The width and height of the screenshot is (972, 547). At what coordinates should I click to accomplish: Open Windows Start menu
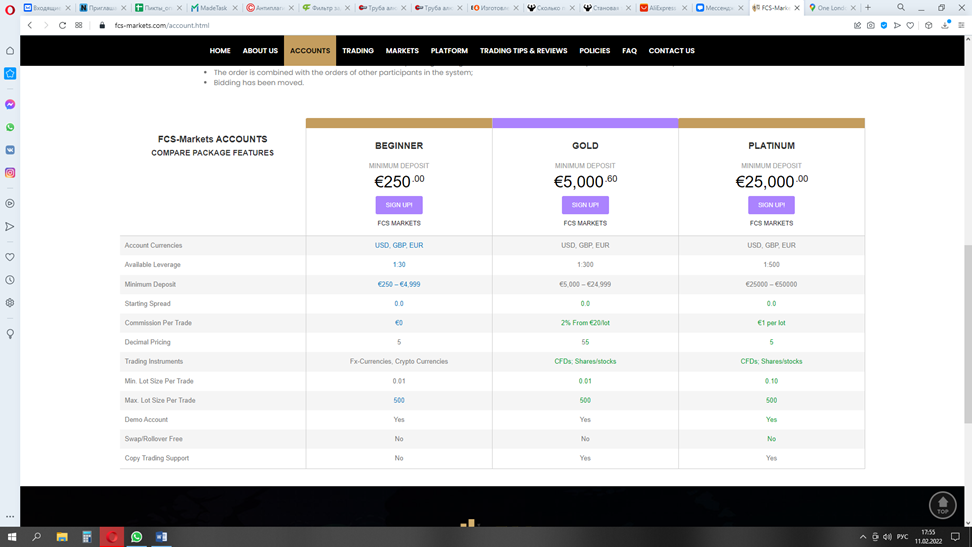click(x=11, y=536)
